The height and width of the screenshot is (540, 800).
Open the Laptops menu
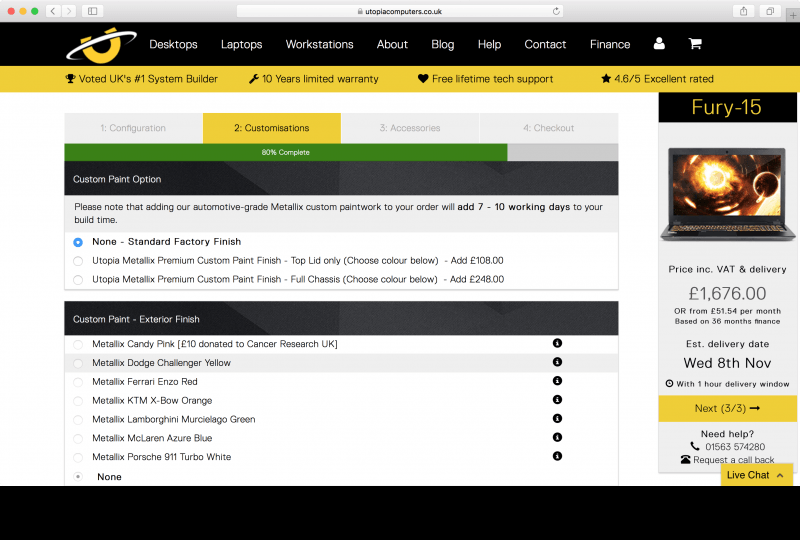tap(241, 44)
